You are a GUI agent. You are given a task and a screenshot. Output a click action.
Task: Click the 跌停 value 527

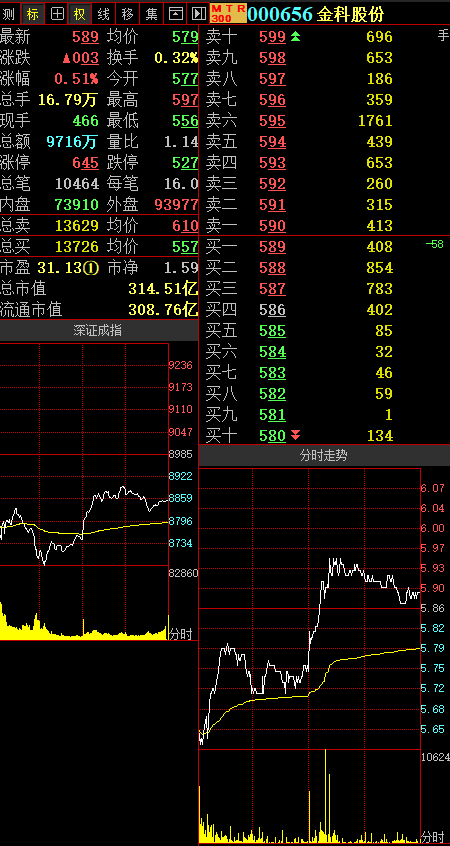coord(185,162)
